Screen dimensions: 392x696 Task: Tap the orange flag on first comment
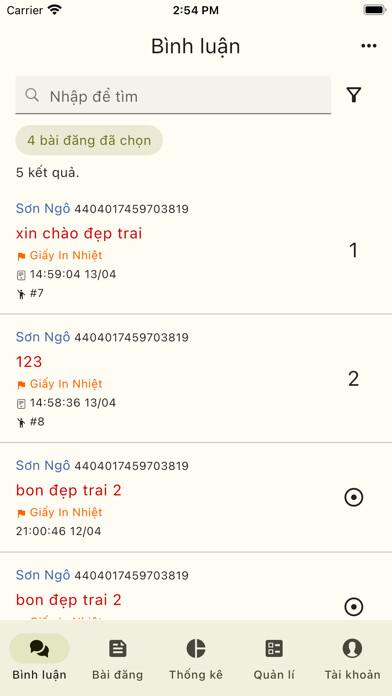(x=21, y=256)
